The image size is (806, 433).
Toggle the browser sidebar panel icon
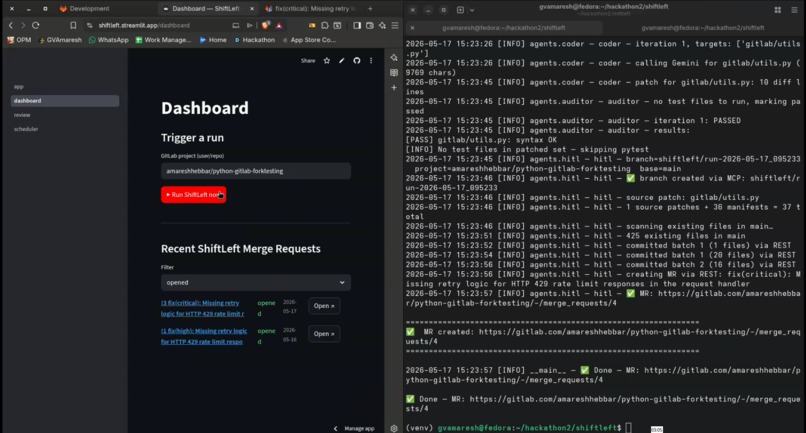coord(357,25)
